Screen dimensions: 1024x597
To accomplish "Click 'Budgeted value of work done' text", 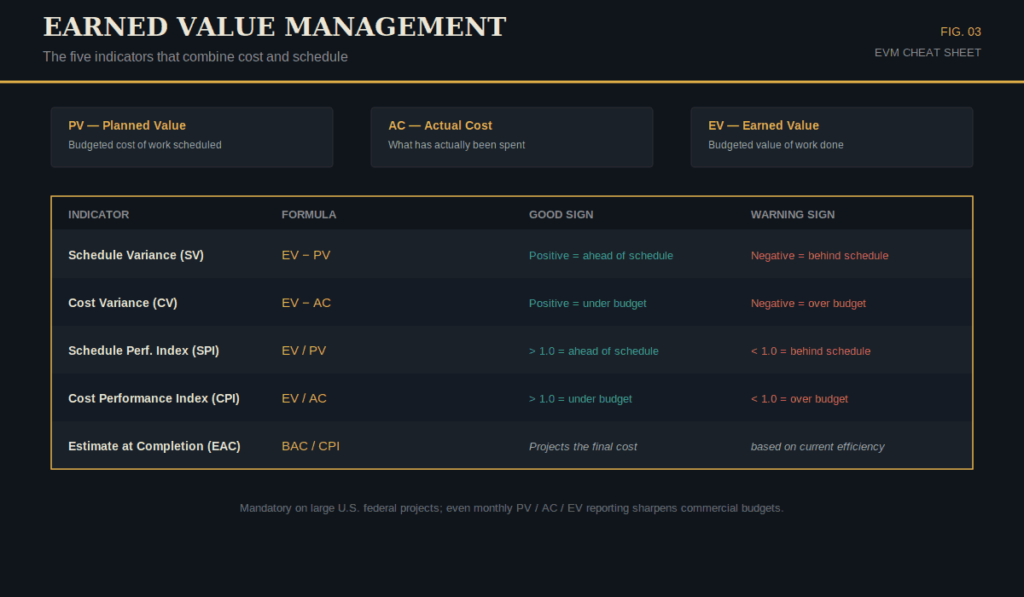I will (776, 145).
